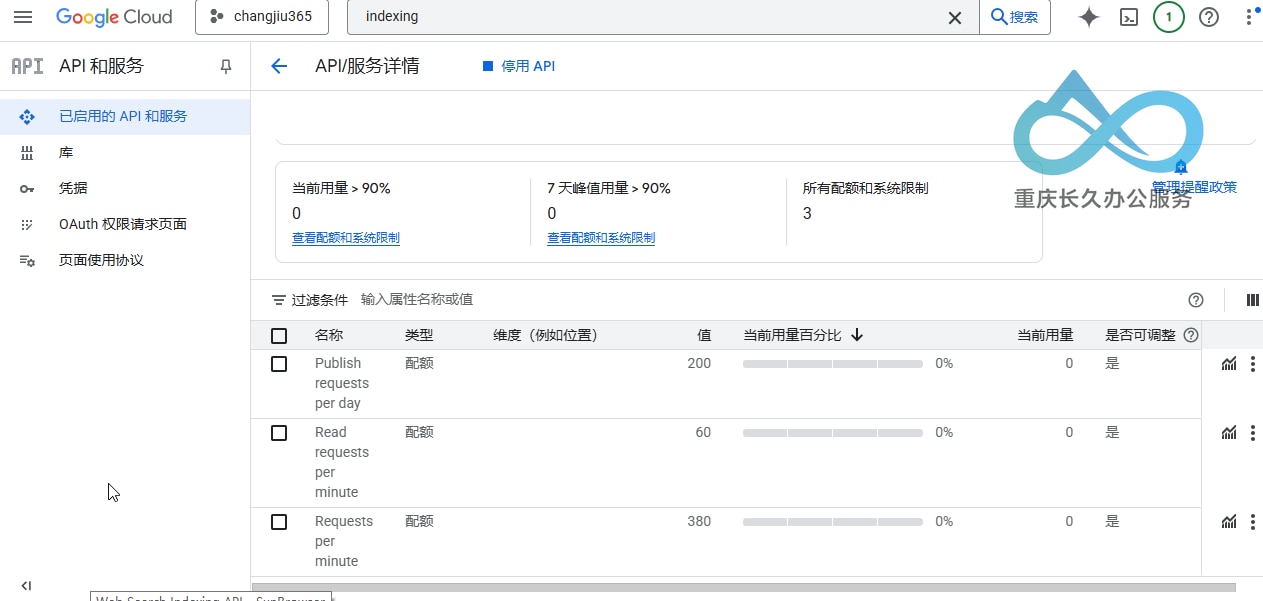Open more actions for Publish requests row

pyautogui.click(x=1253, y=364)
